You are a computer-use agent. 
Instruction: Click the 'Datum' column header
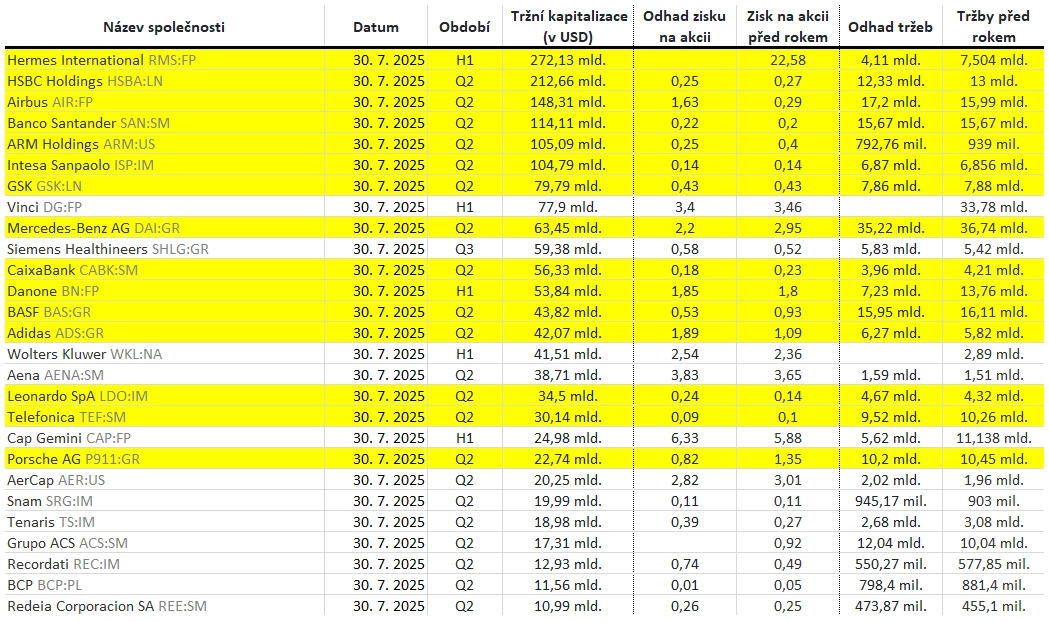pyautogui.click(x=376, y=27)
